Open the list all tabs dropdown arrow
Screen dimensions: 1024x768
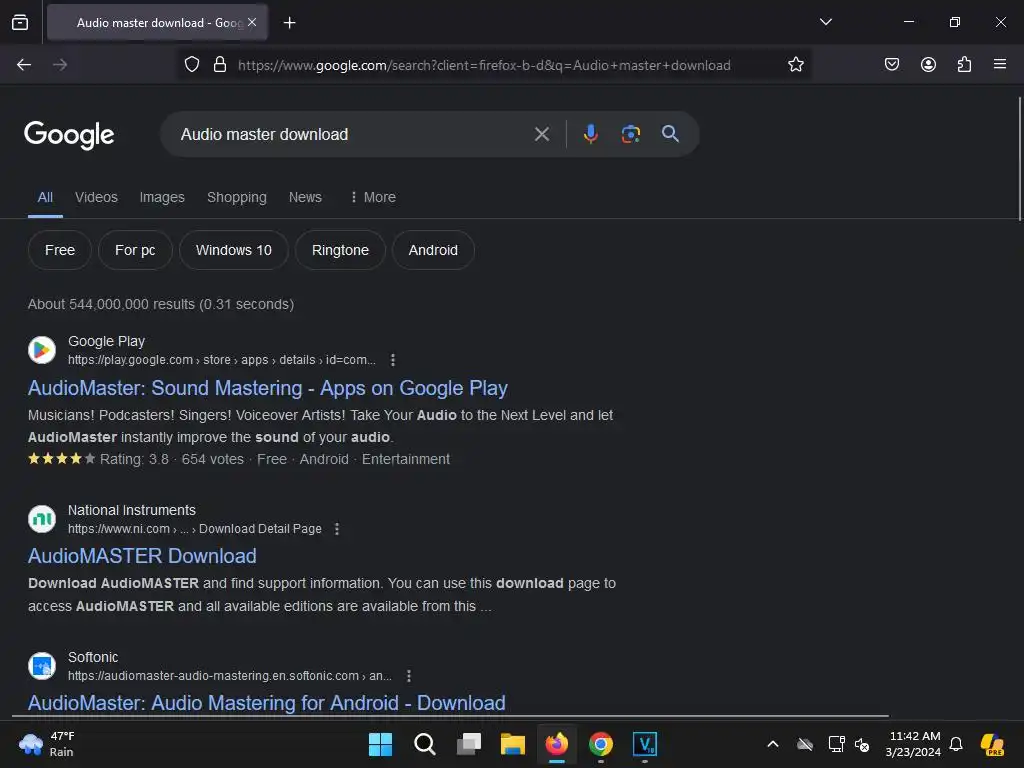pos(825,22)
